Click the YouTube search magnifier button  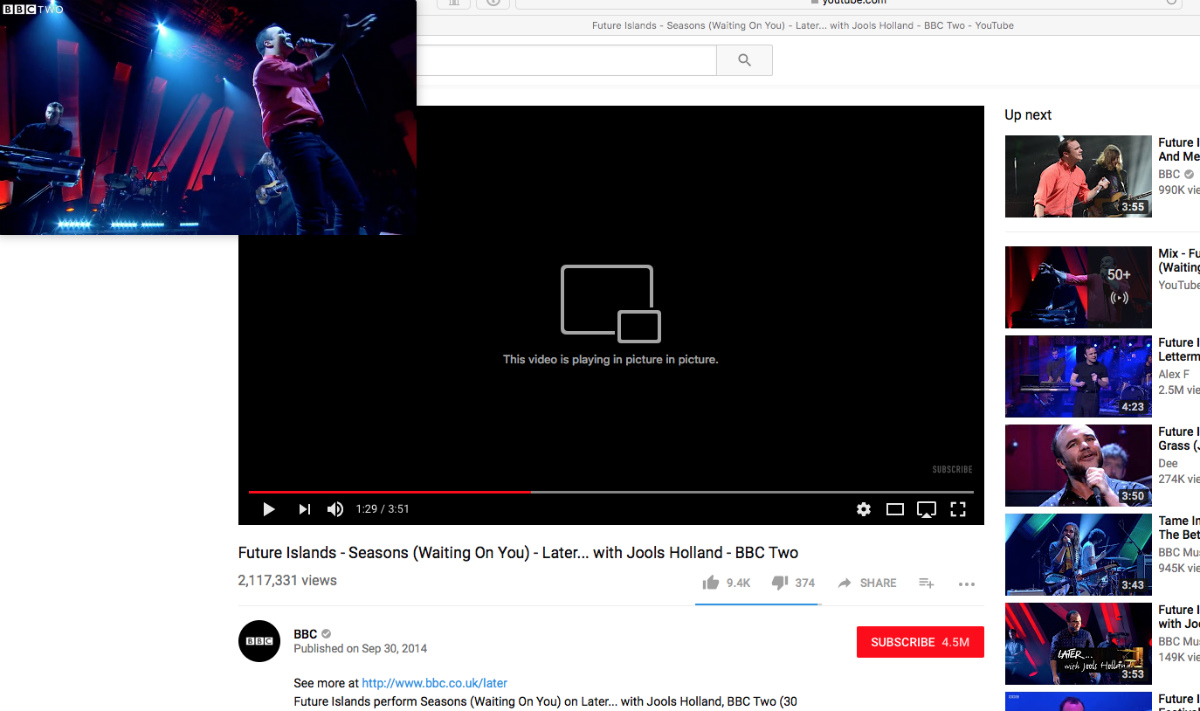click(744, 60)
